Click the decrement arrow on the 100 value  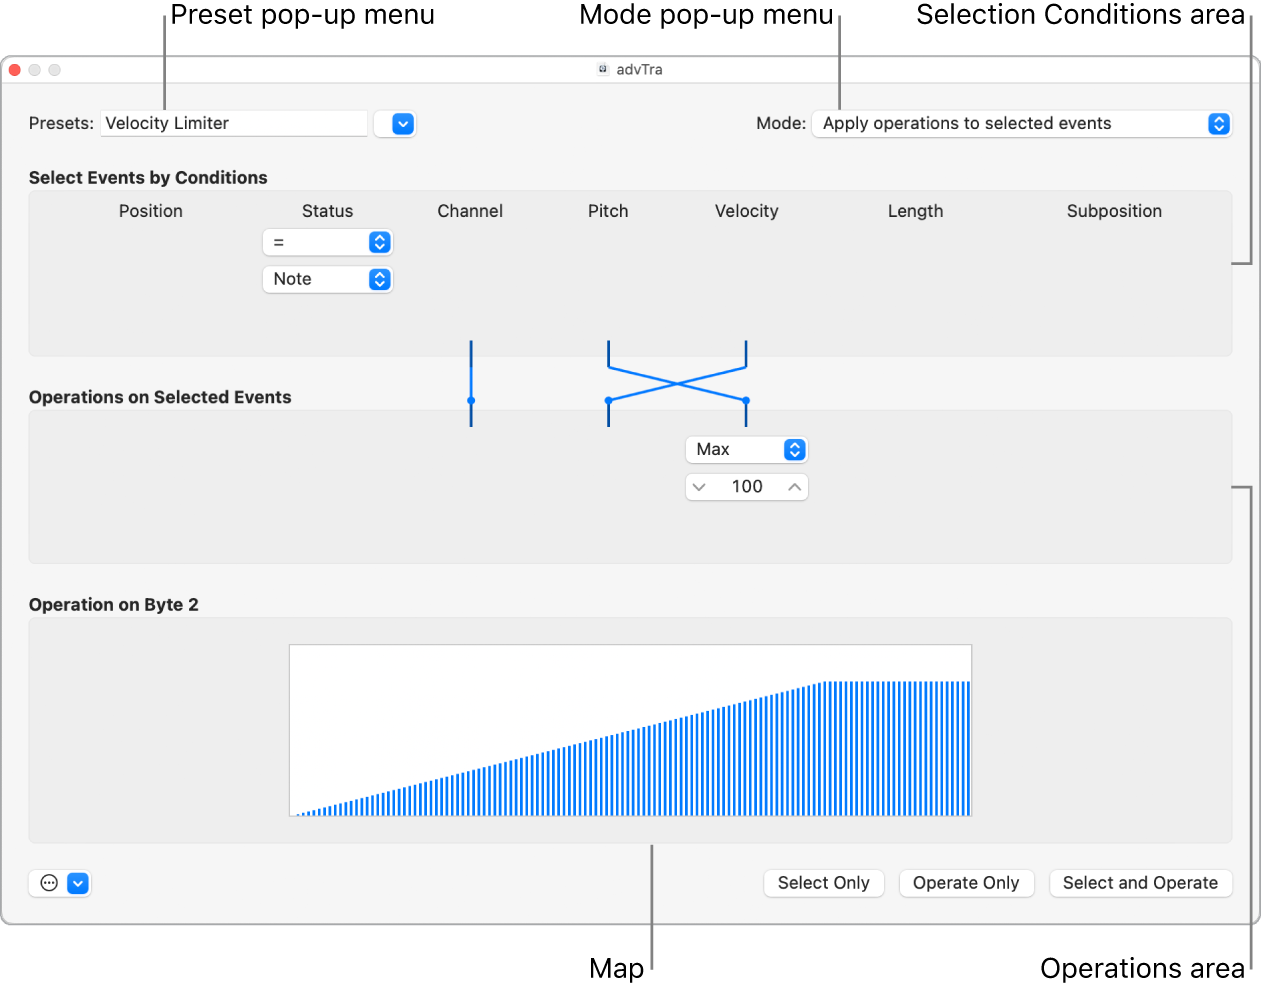pos(699,487)
